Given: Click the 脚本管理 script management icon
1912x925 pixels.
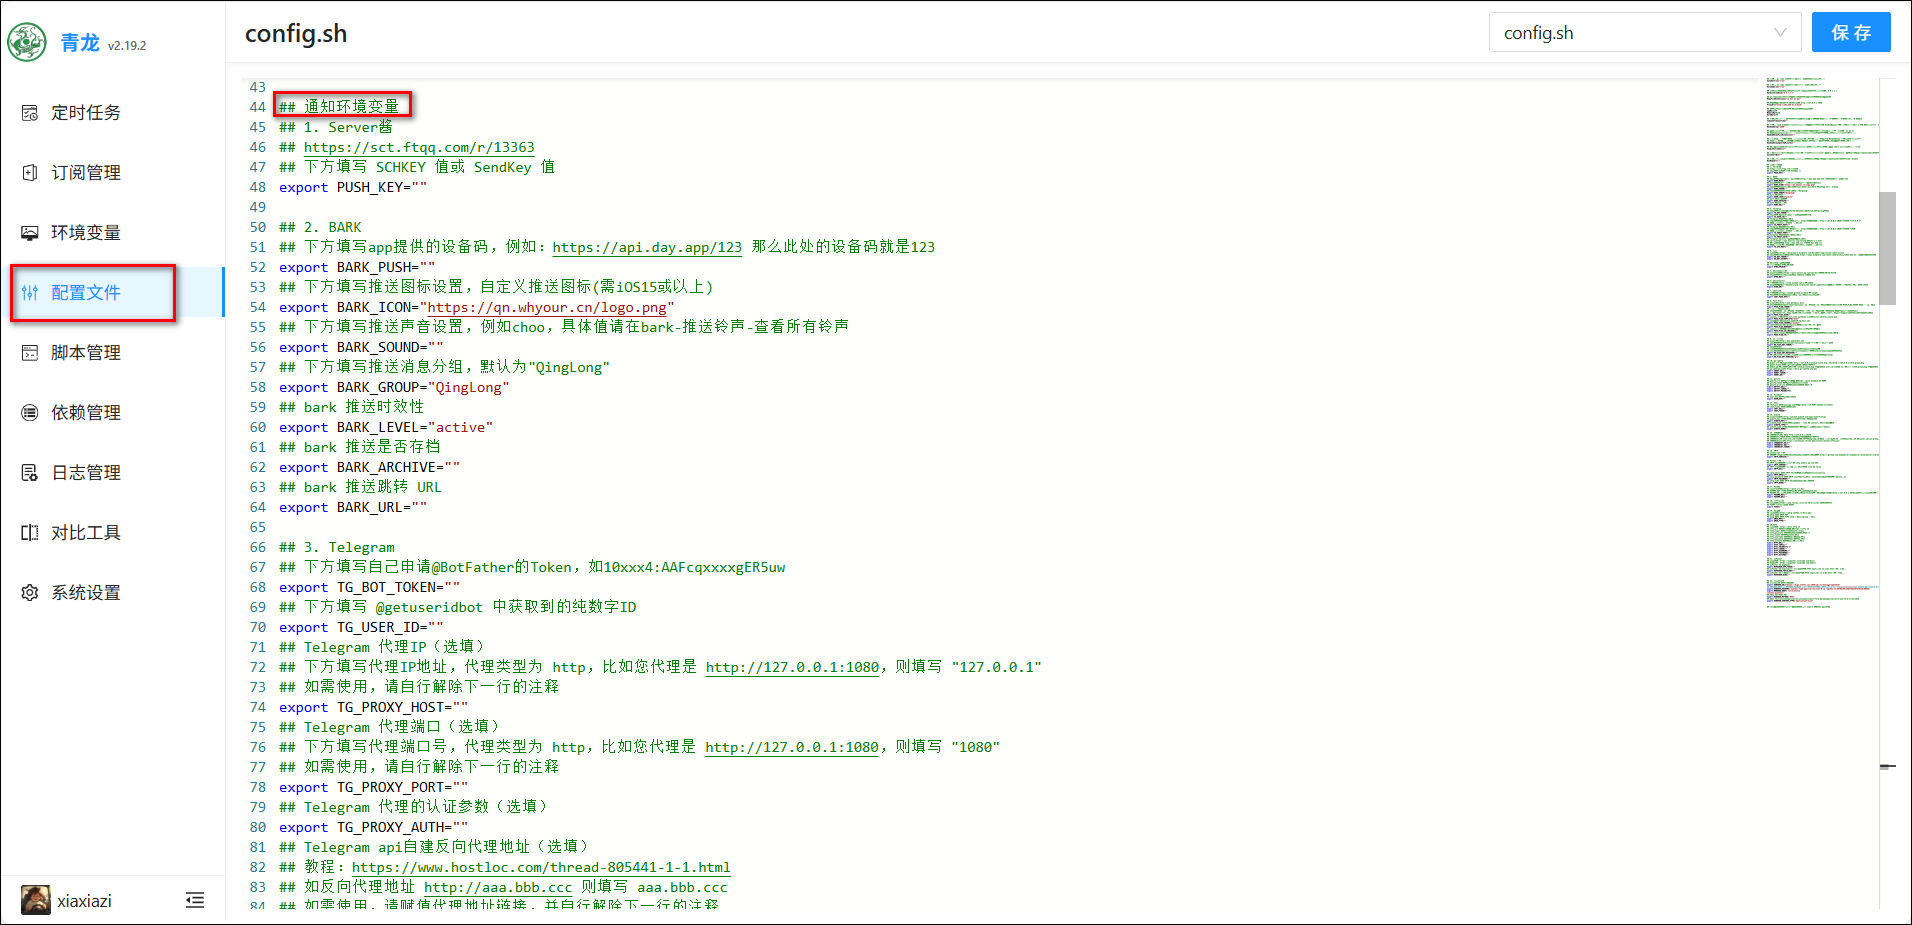Looking at the screenshot, I should pyautogui.click(x=30, y=353).
